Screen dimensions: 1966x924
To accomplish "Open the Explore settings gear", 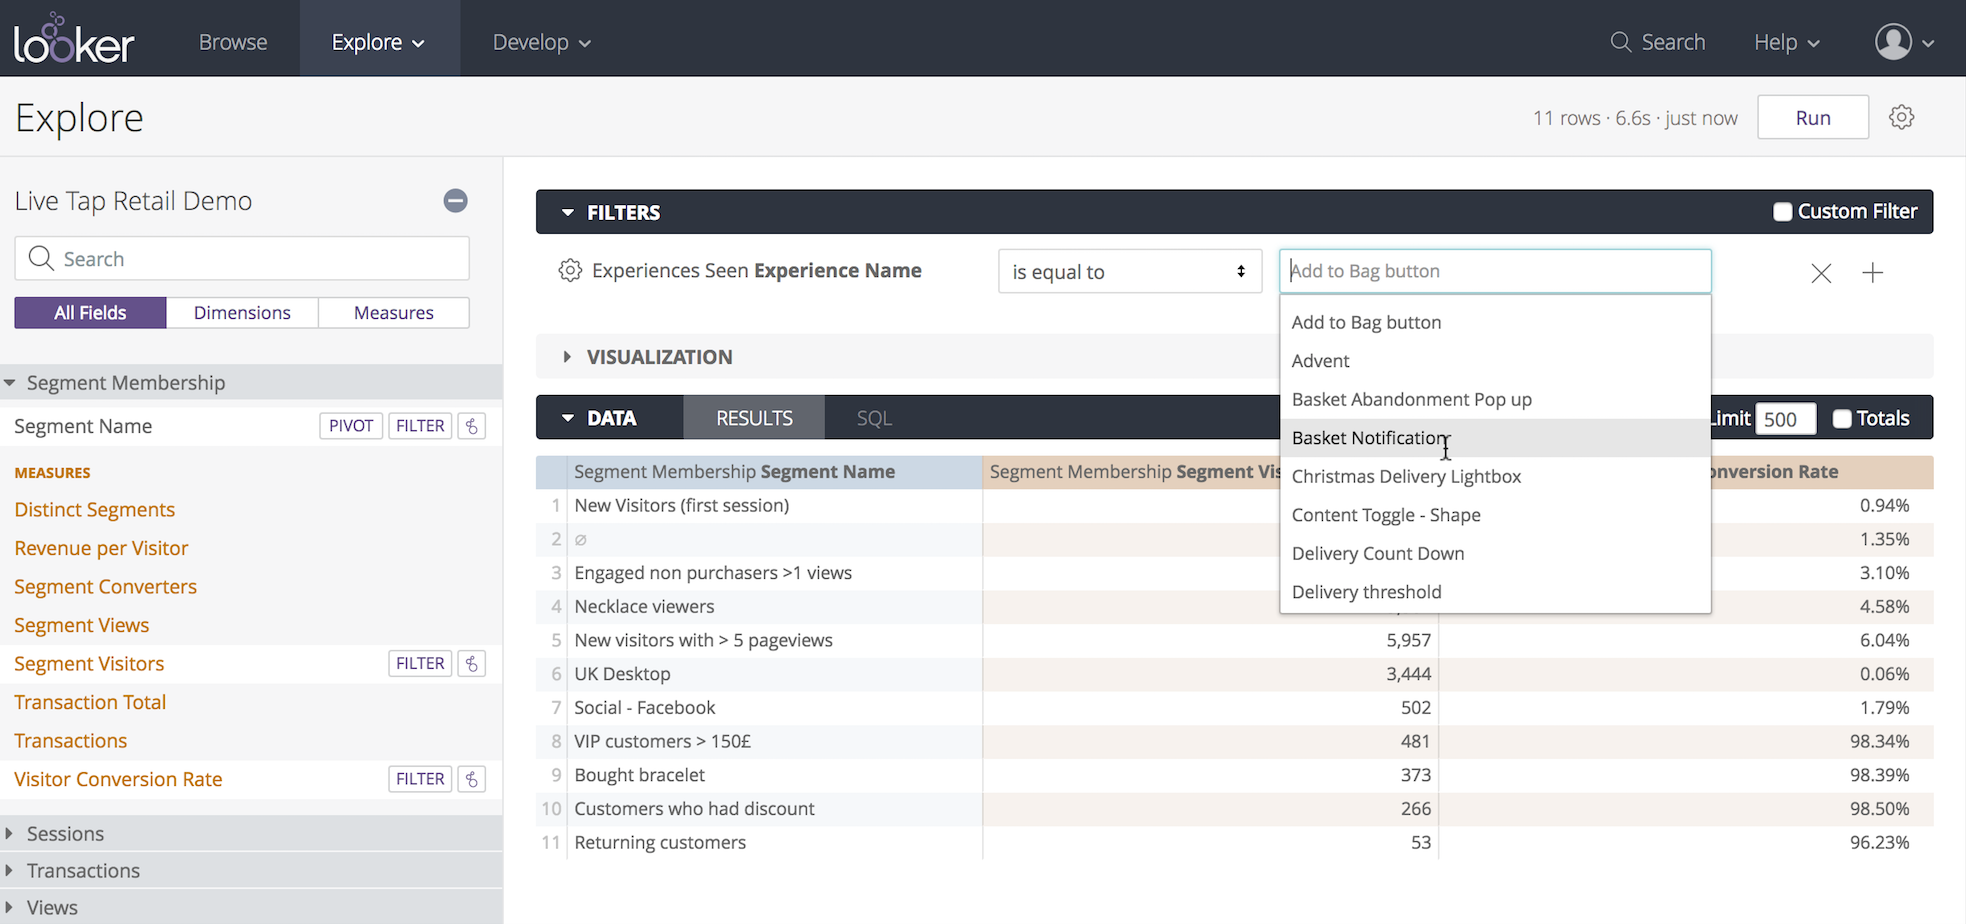I will 1902,117.
